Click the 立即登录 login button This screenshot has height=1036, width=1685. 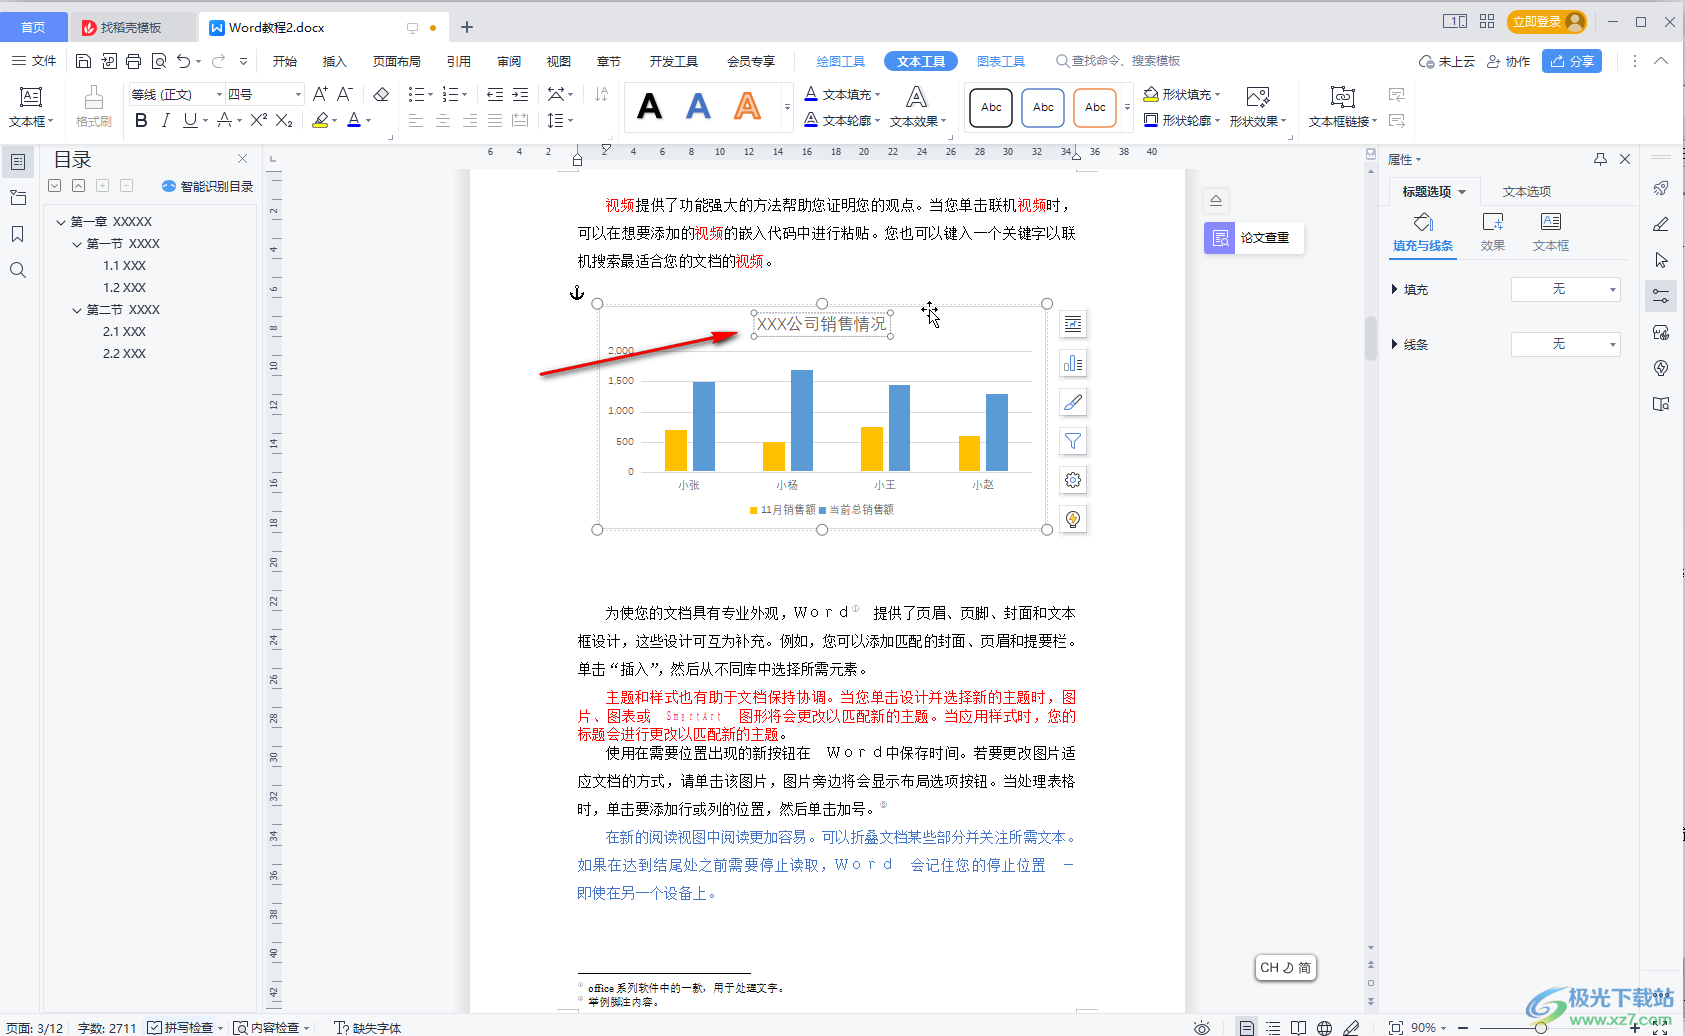(1547, 21)
